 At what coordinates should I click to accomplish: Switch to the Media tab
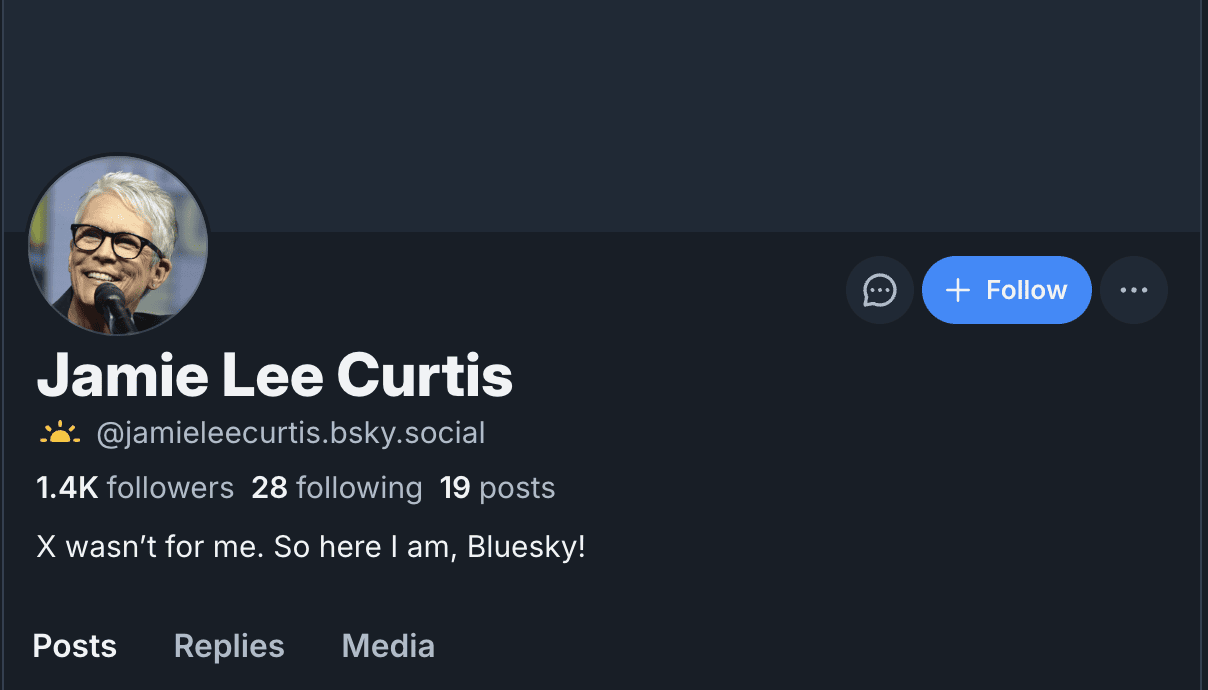[x=388, y=646]
